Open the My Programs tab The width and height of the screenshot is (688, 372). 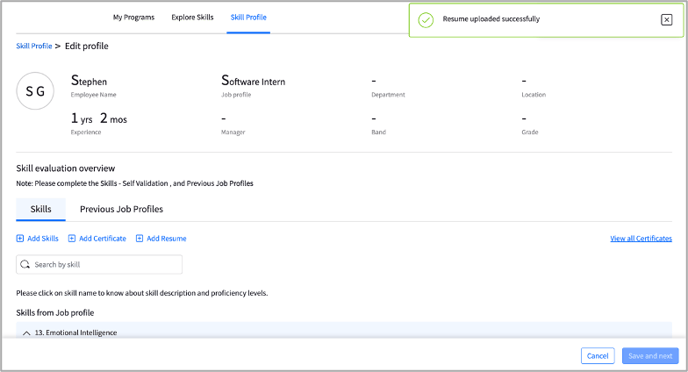coord(133,17)
